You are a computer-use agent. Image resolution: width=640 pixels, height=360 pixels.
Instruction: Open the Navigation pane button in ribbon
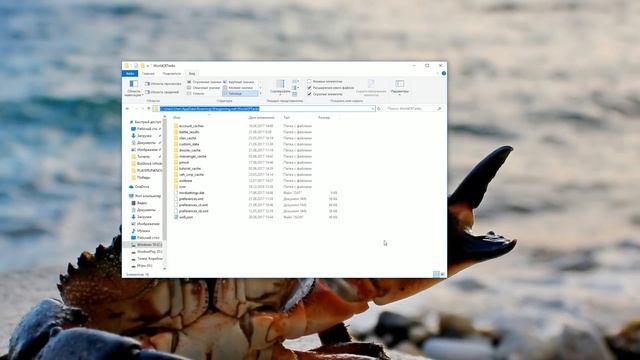click(x=133, y=88)
